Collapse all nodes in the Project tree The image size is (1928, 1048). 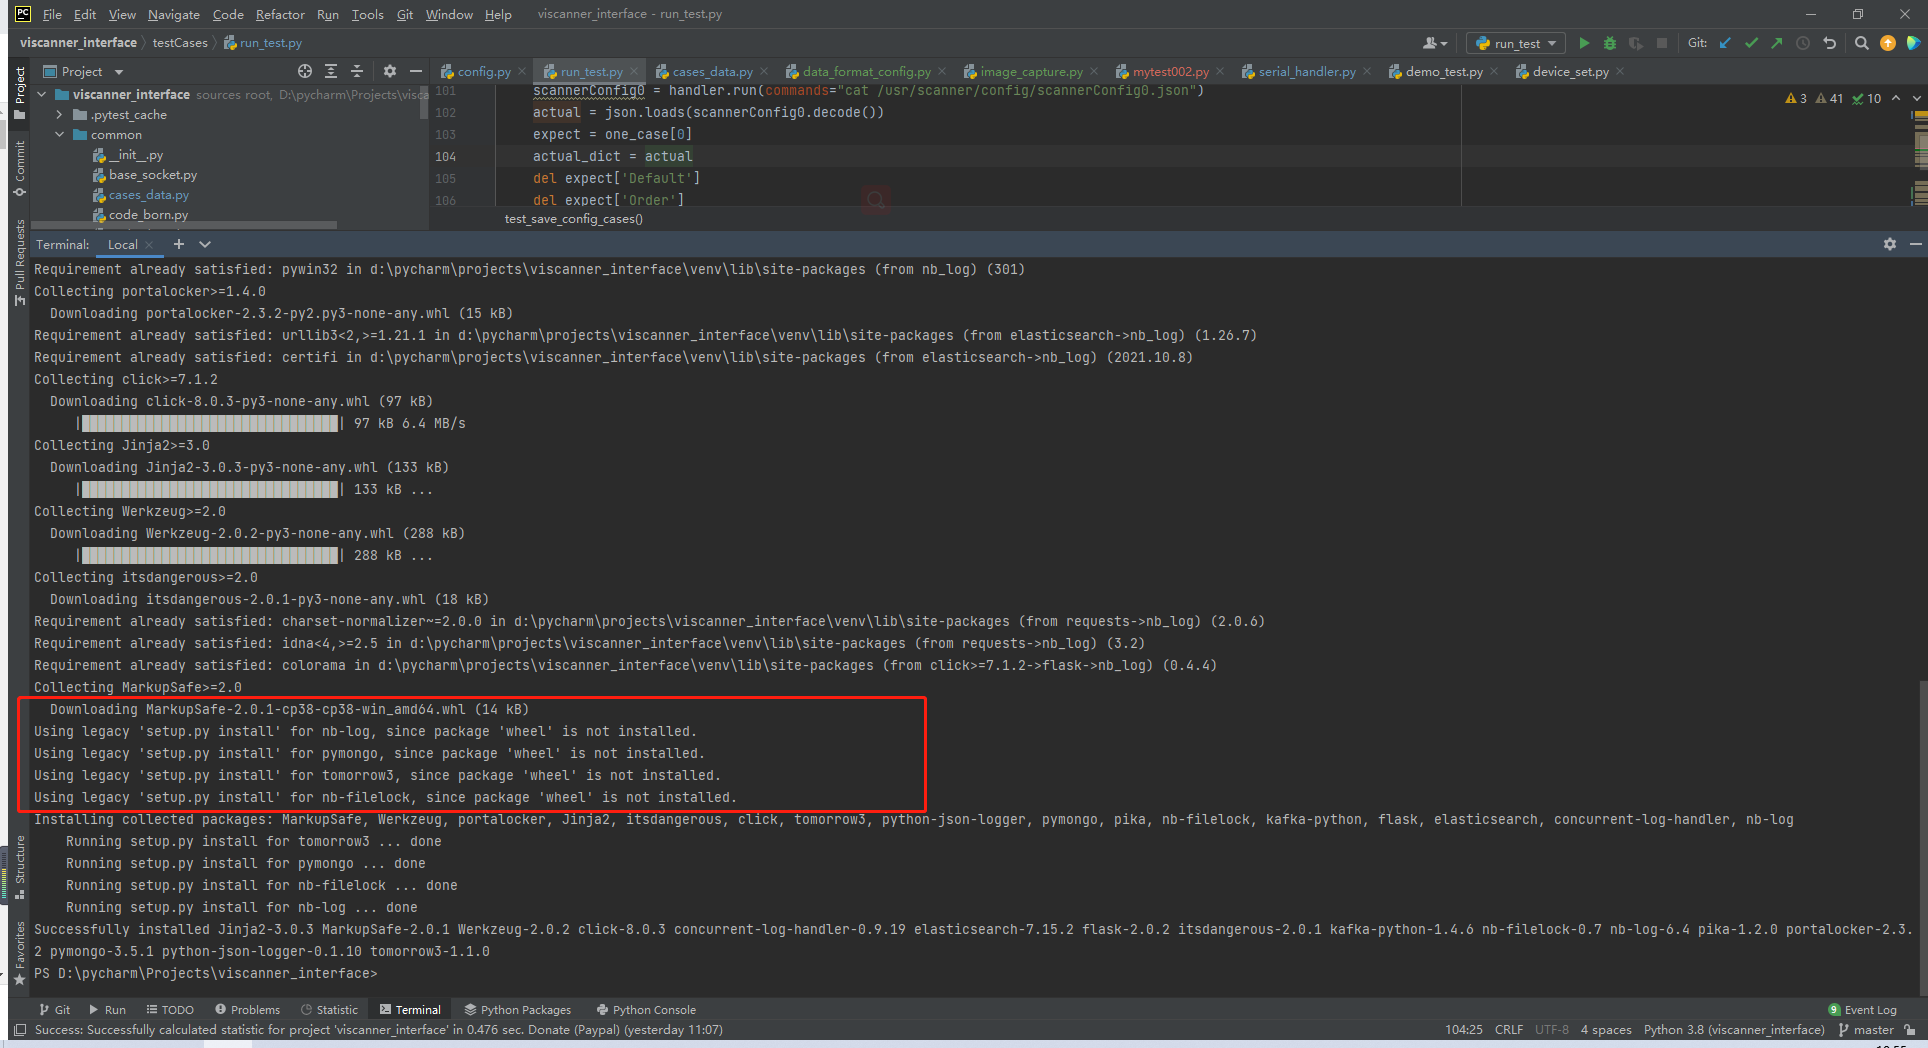[357, 71]
